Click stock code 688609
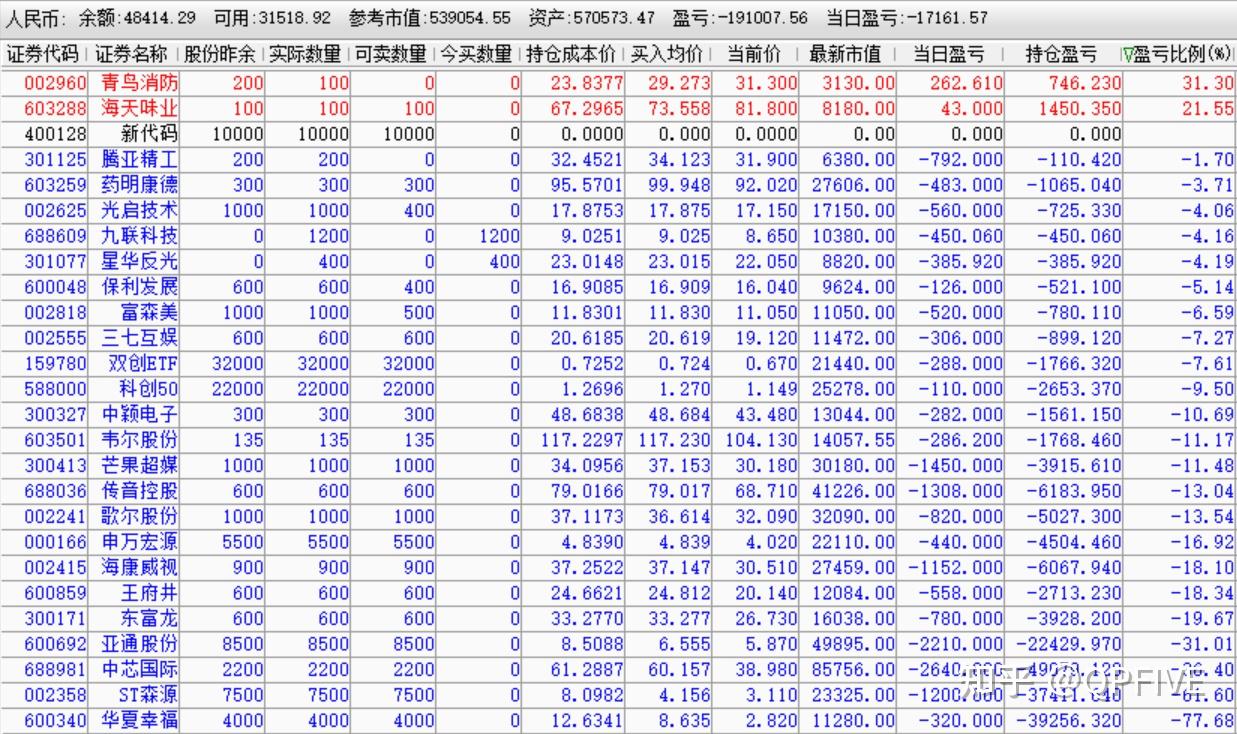Screen dimensions: 1237x734 click(56, 236)
